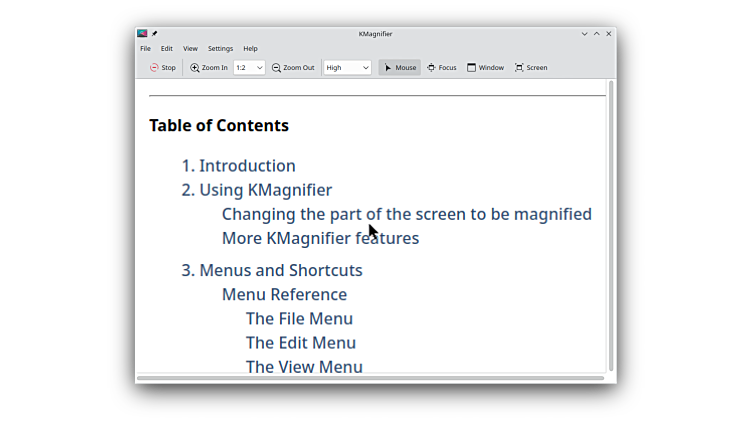Image resolution: width=752 pixels, height=423 pixels.
Task: Open the 1:2 zoom ratio dropdown
Action: point(249,68)
